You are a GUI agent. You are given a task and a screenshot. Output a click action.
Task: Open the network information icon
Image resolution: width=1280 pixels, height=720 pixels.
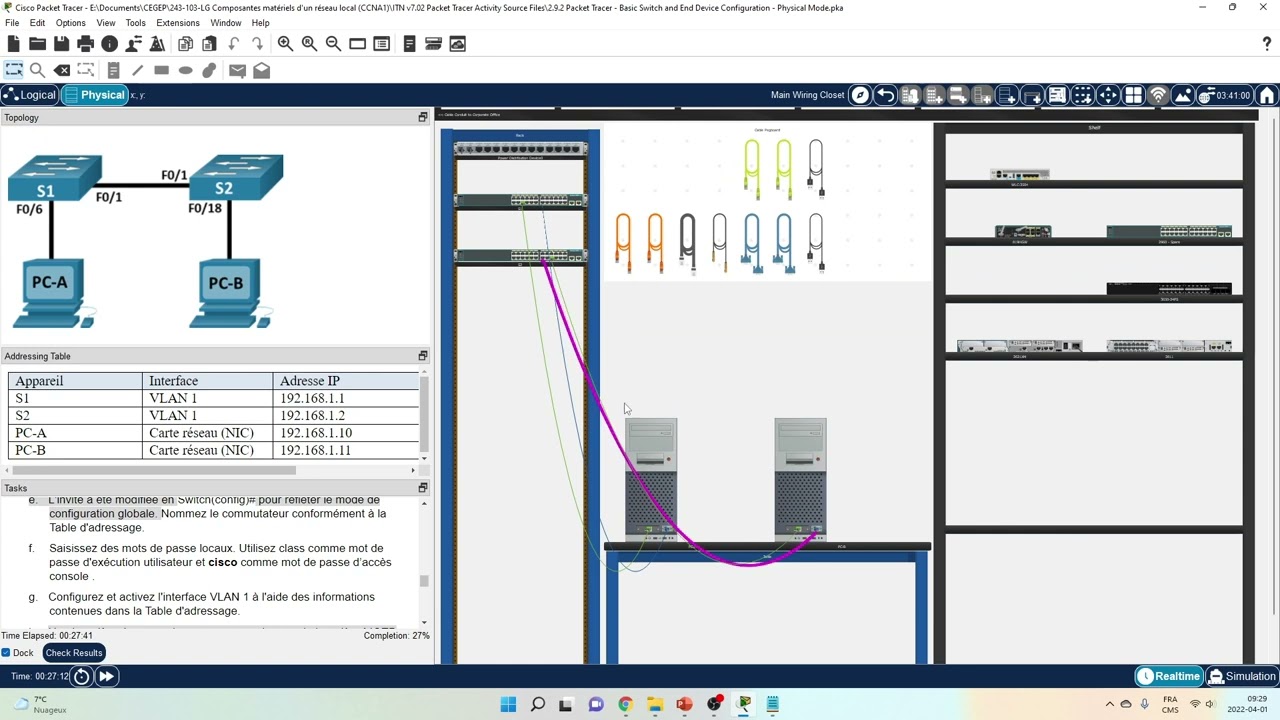pyautogui.click(x=109, y=44)
